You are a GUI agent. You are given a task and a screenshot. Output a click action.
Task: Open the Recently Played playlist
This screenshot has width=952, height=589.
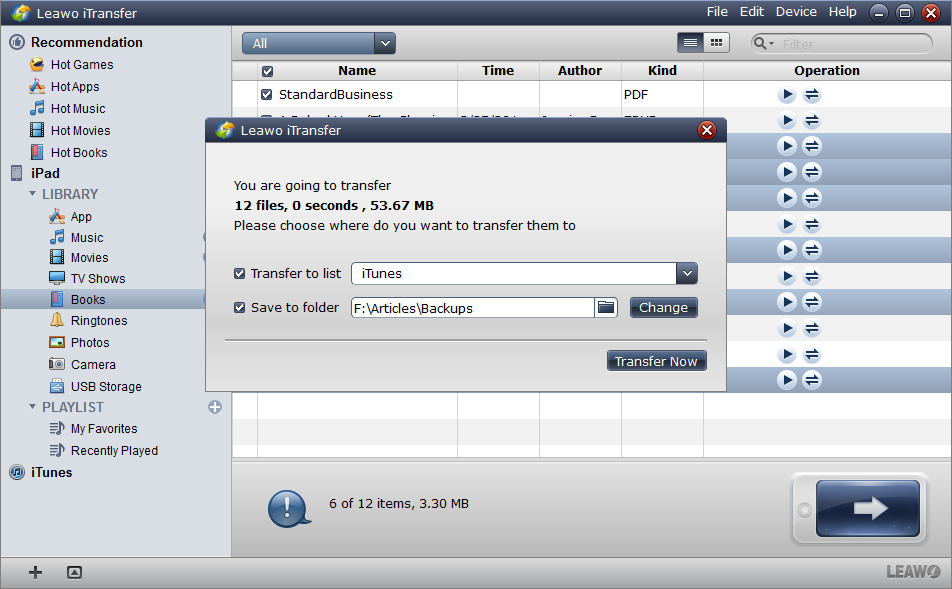pyautogui.click(x=104, y=451)
